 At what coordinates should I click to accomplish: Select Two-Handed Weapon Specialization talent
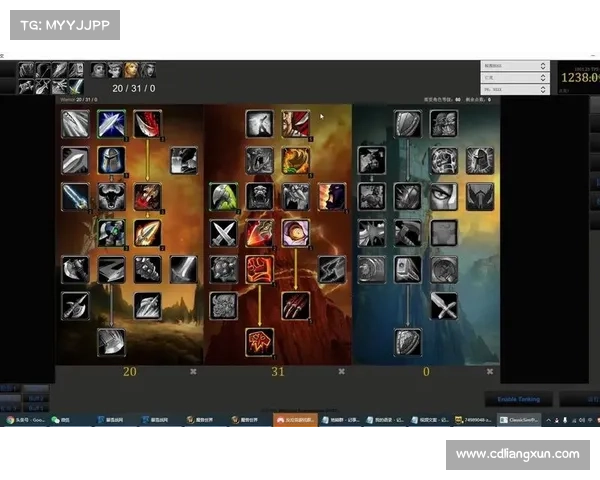pos(111,233)
